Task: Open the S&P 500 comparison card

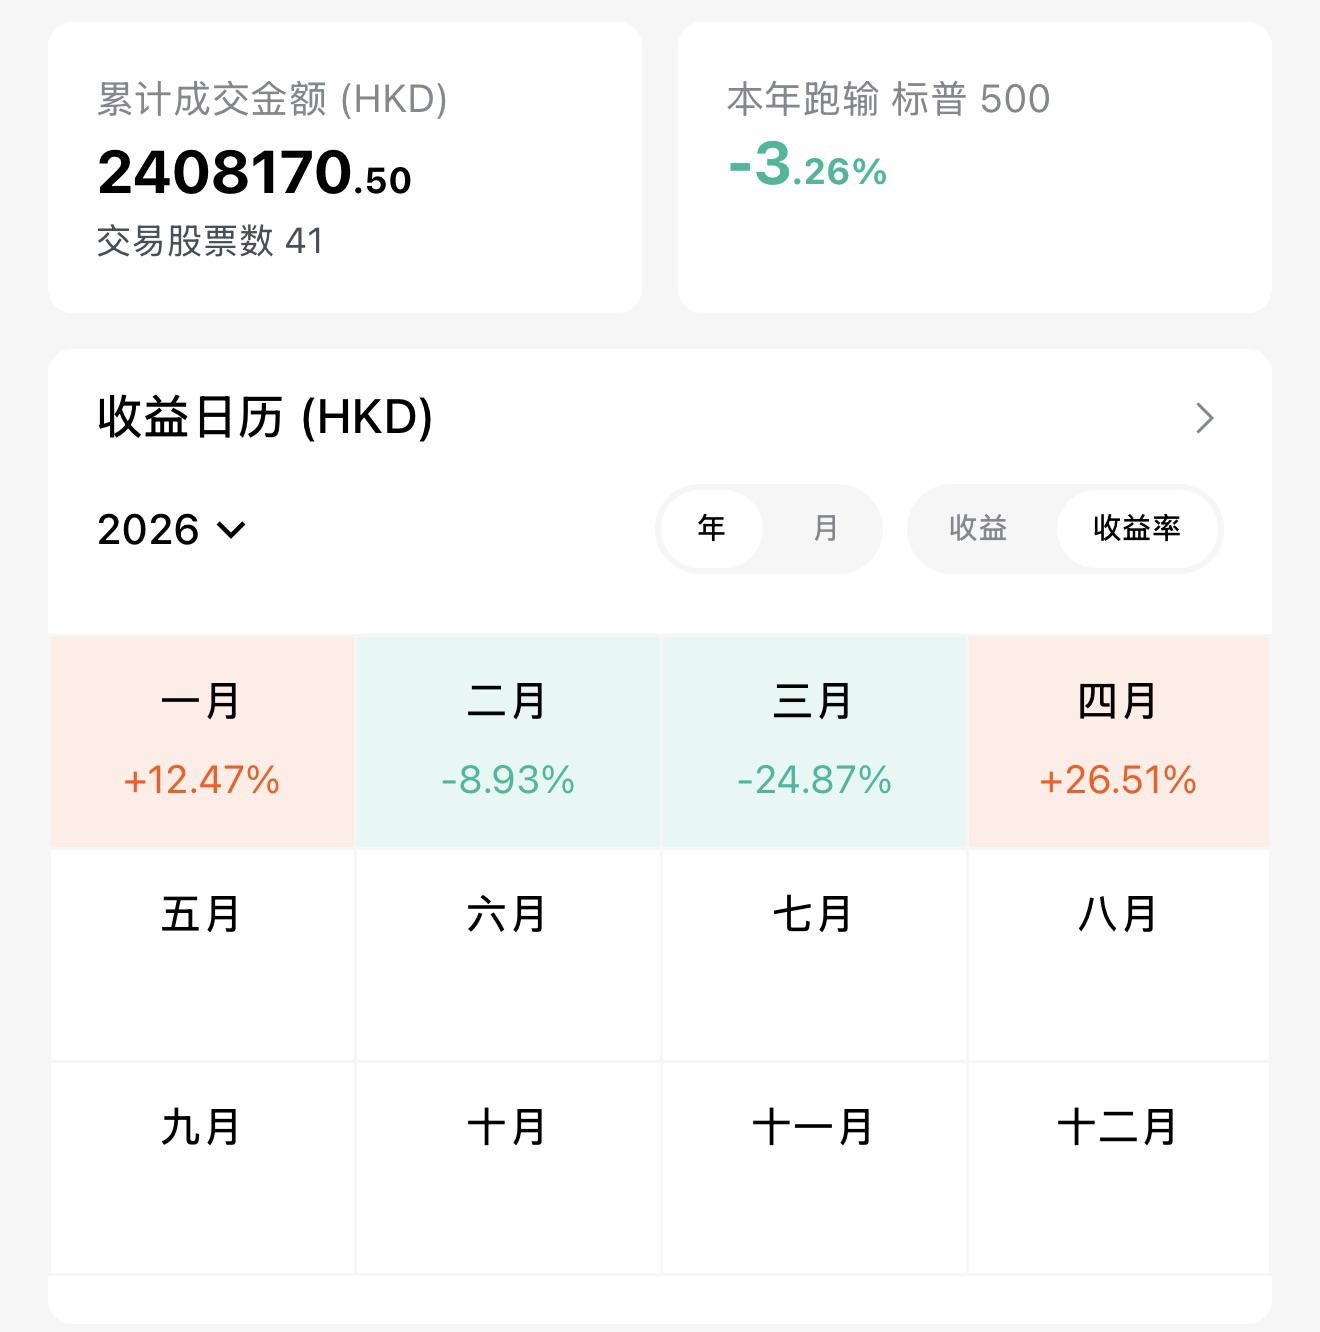Action: click(x=974, y=168)
